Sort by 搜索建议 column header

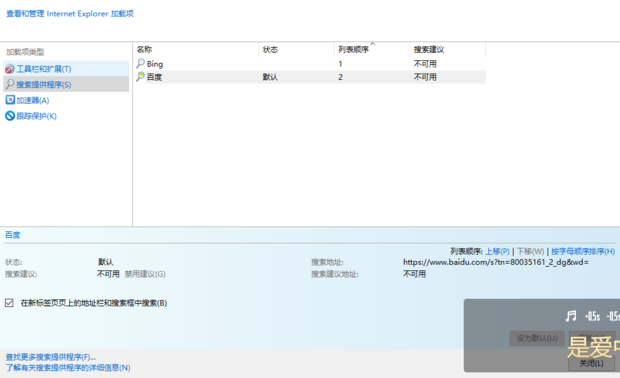click(429, 49)
